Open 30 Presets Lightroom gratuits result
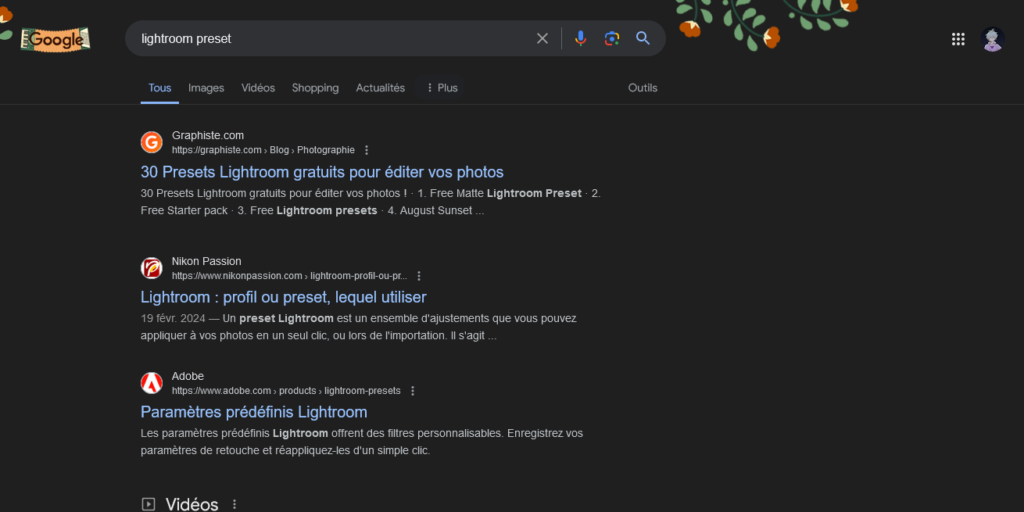 [x=322, y=172]
